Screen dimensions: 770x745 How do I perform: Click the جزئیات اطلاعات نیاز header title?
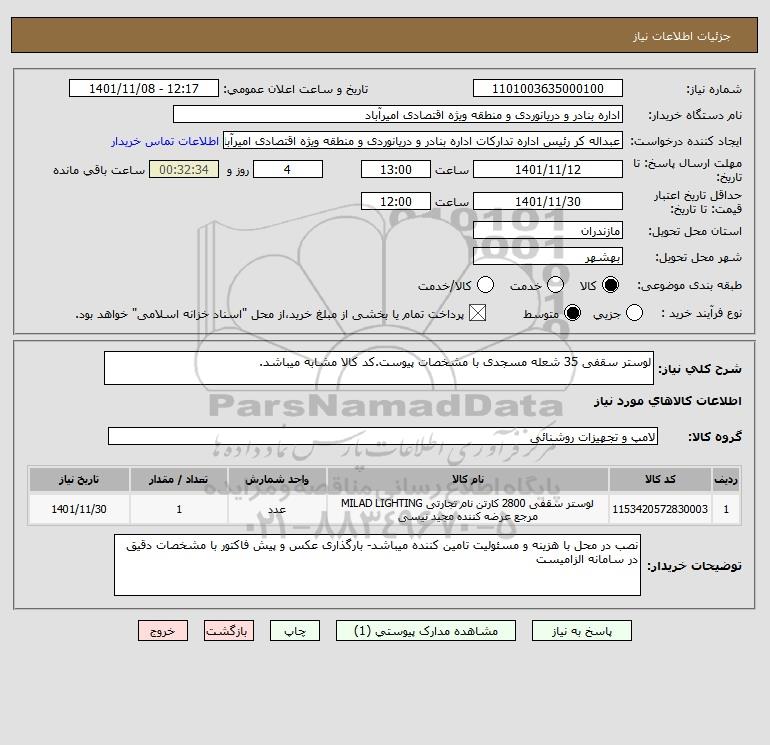pyautogui.click(x=682, y=36)
